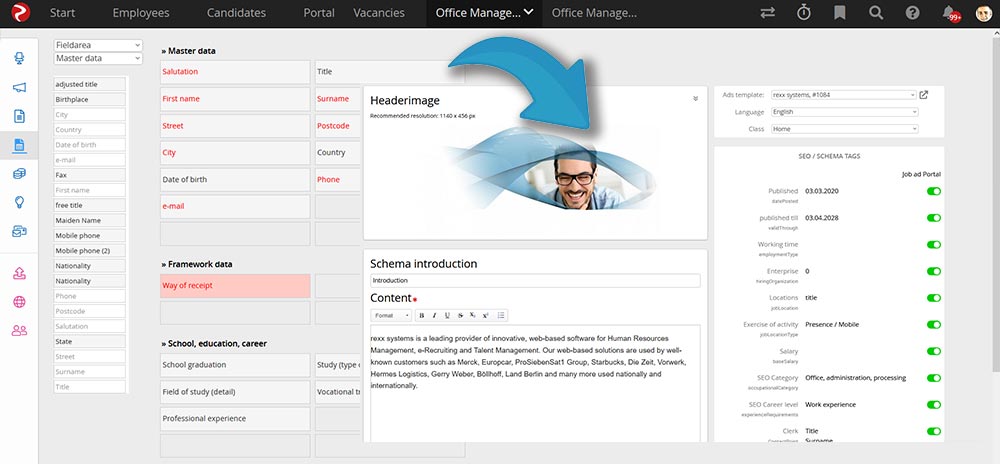Apply superscript formatting in Content editor
The width and height of the screenshot is (1000, 464).
coord(485,315)
